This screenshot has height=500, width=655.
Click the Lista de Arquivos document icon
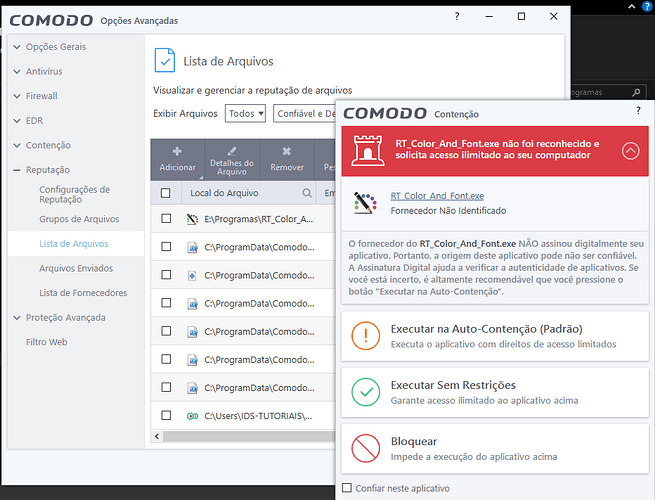(165, 60)
